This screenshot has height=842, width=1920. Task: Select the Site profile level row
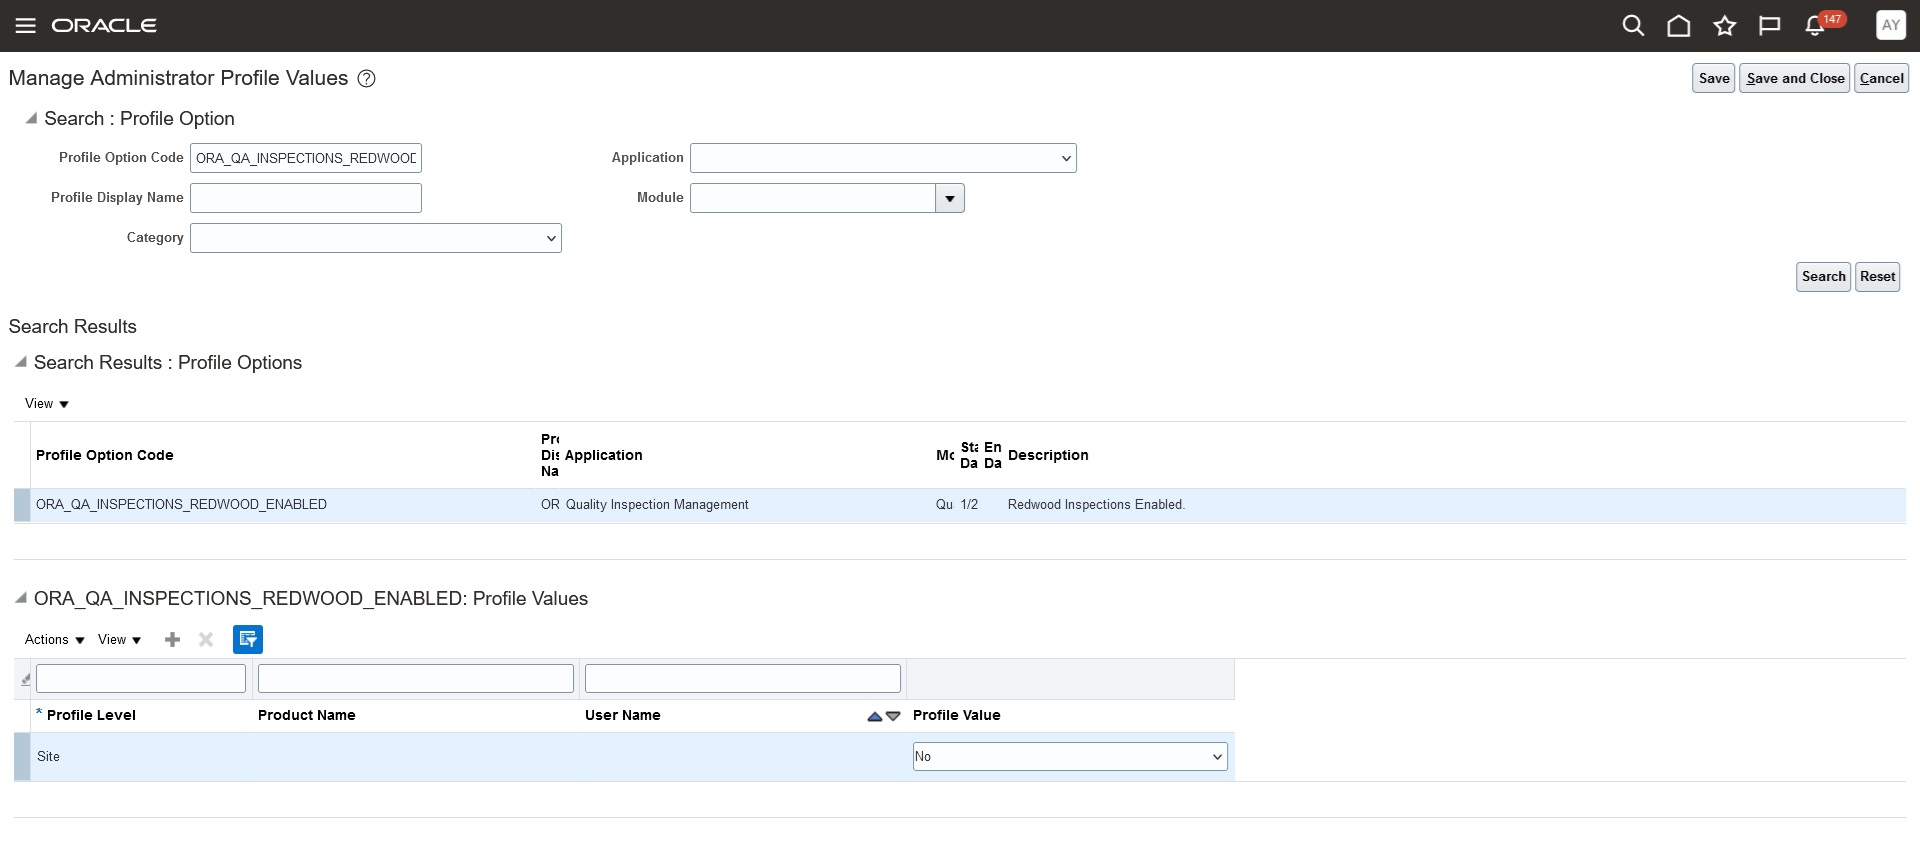pyautogui.click(x=624, y=757)
